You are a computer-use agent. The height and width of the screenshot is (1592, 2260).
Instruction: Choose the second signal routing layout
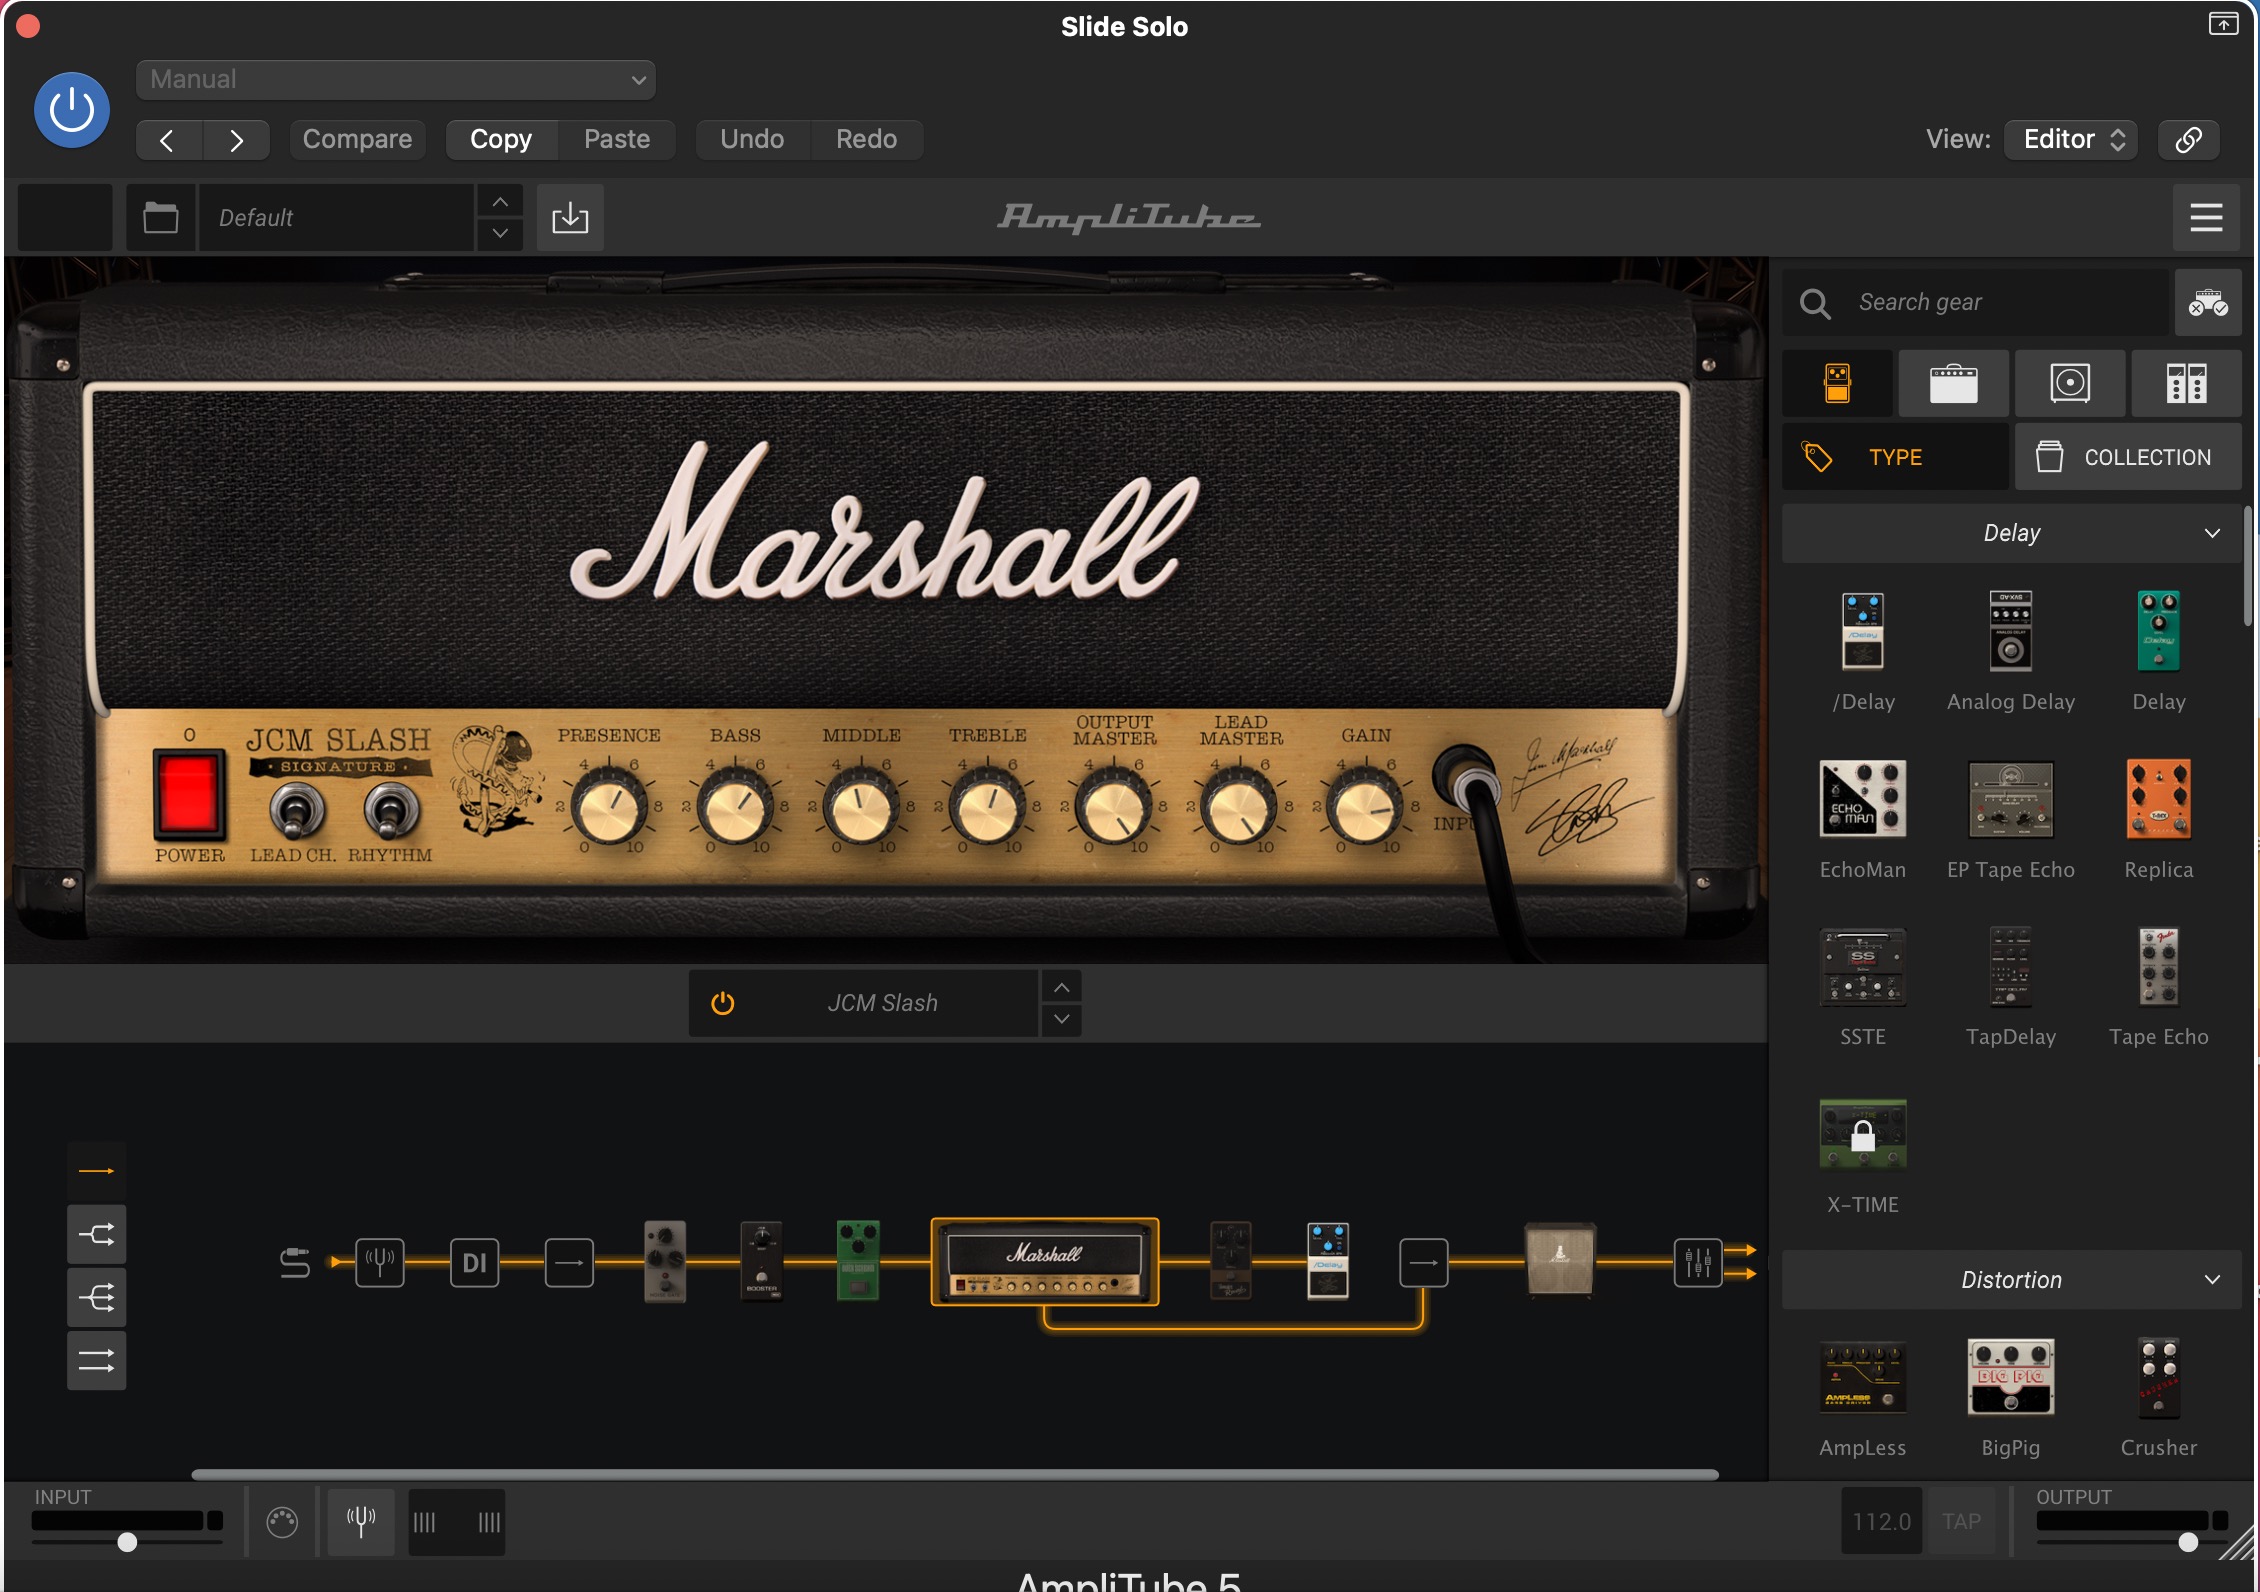[x=96, y=1234]
